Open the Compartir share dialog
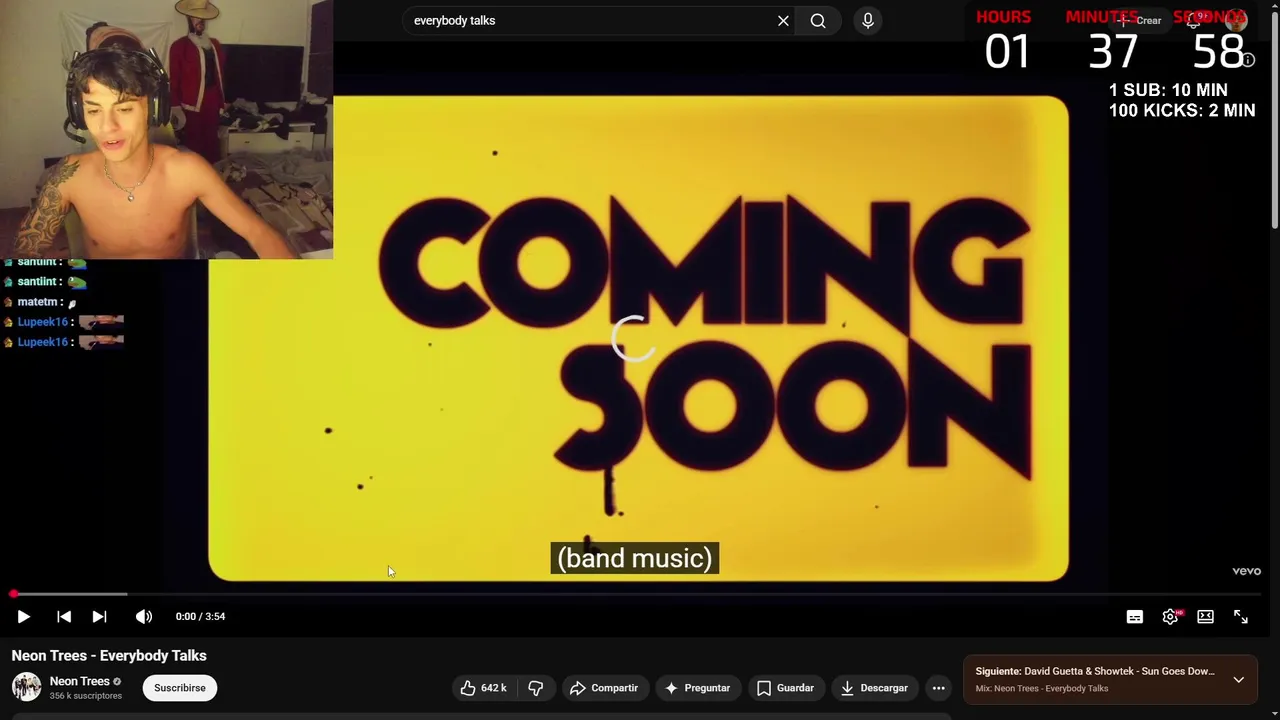Viewport: 1280px width, 720px height. [x=603, y=688]
